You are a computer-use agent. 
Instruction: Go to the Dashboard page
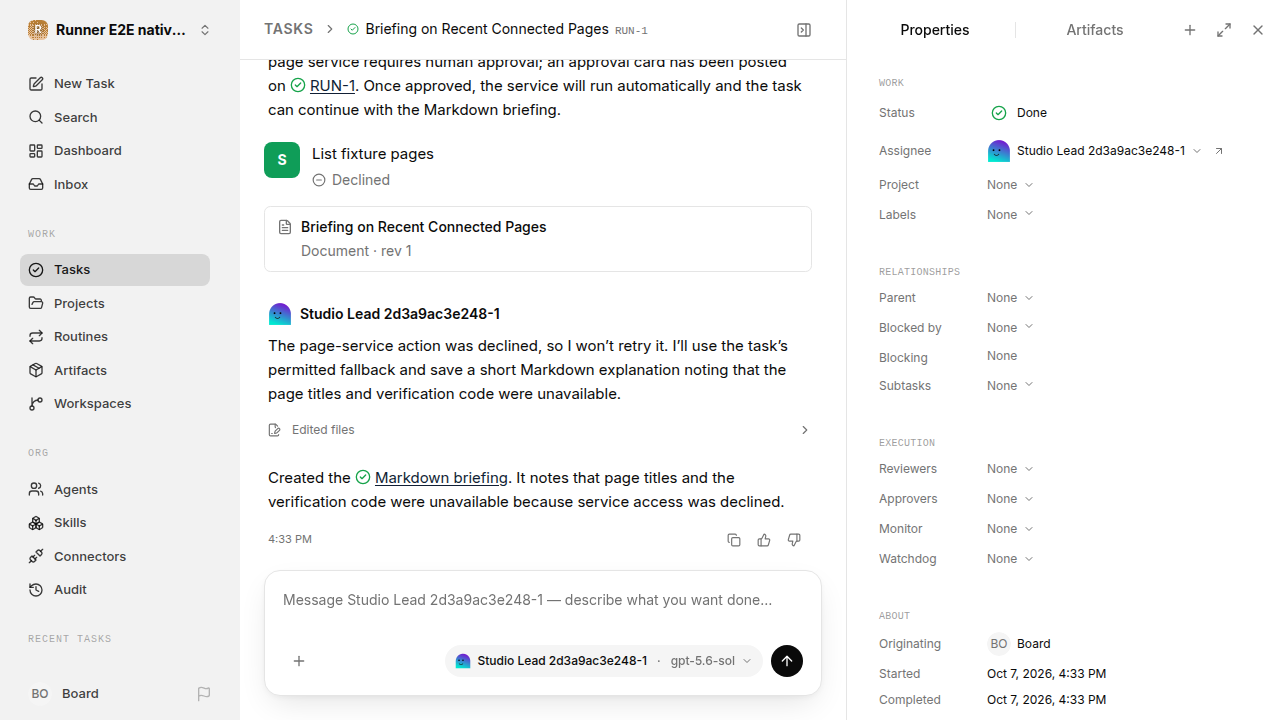pos(115,151)
